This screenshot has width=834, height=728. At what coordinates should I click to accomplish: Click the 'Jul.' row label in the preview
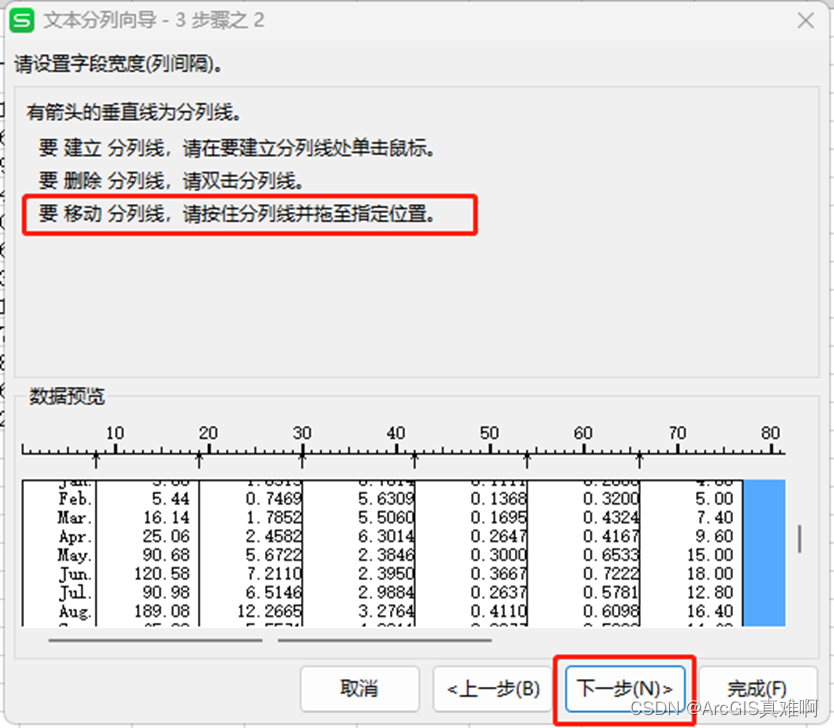[x=76, y=592]
